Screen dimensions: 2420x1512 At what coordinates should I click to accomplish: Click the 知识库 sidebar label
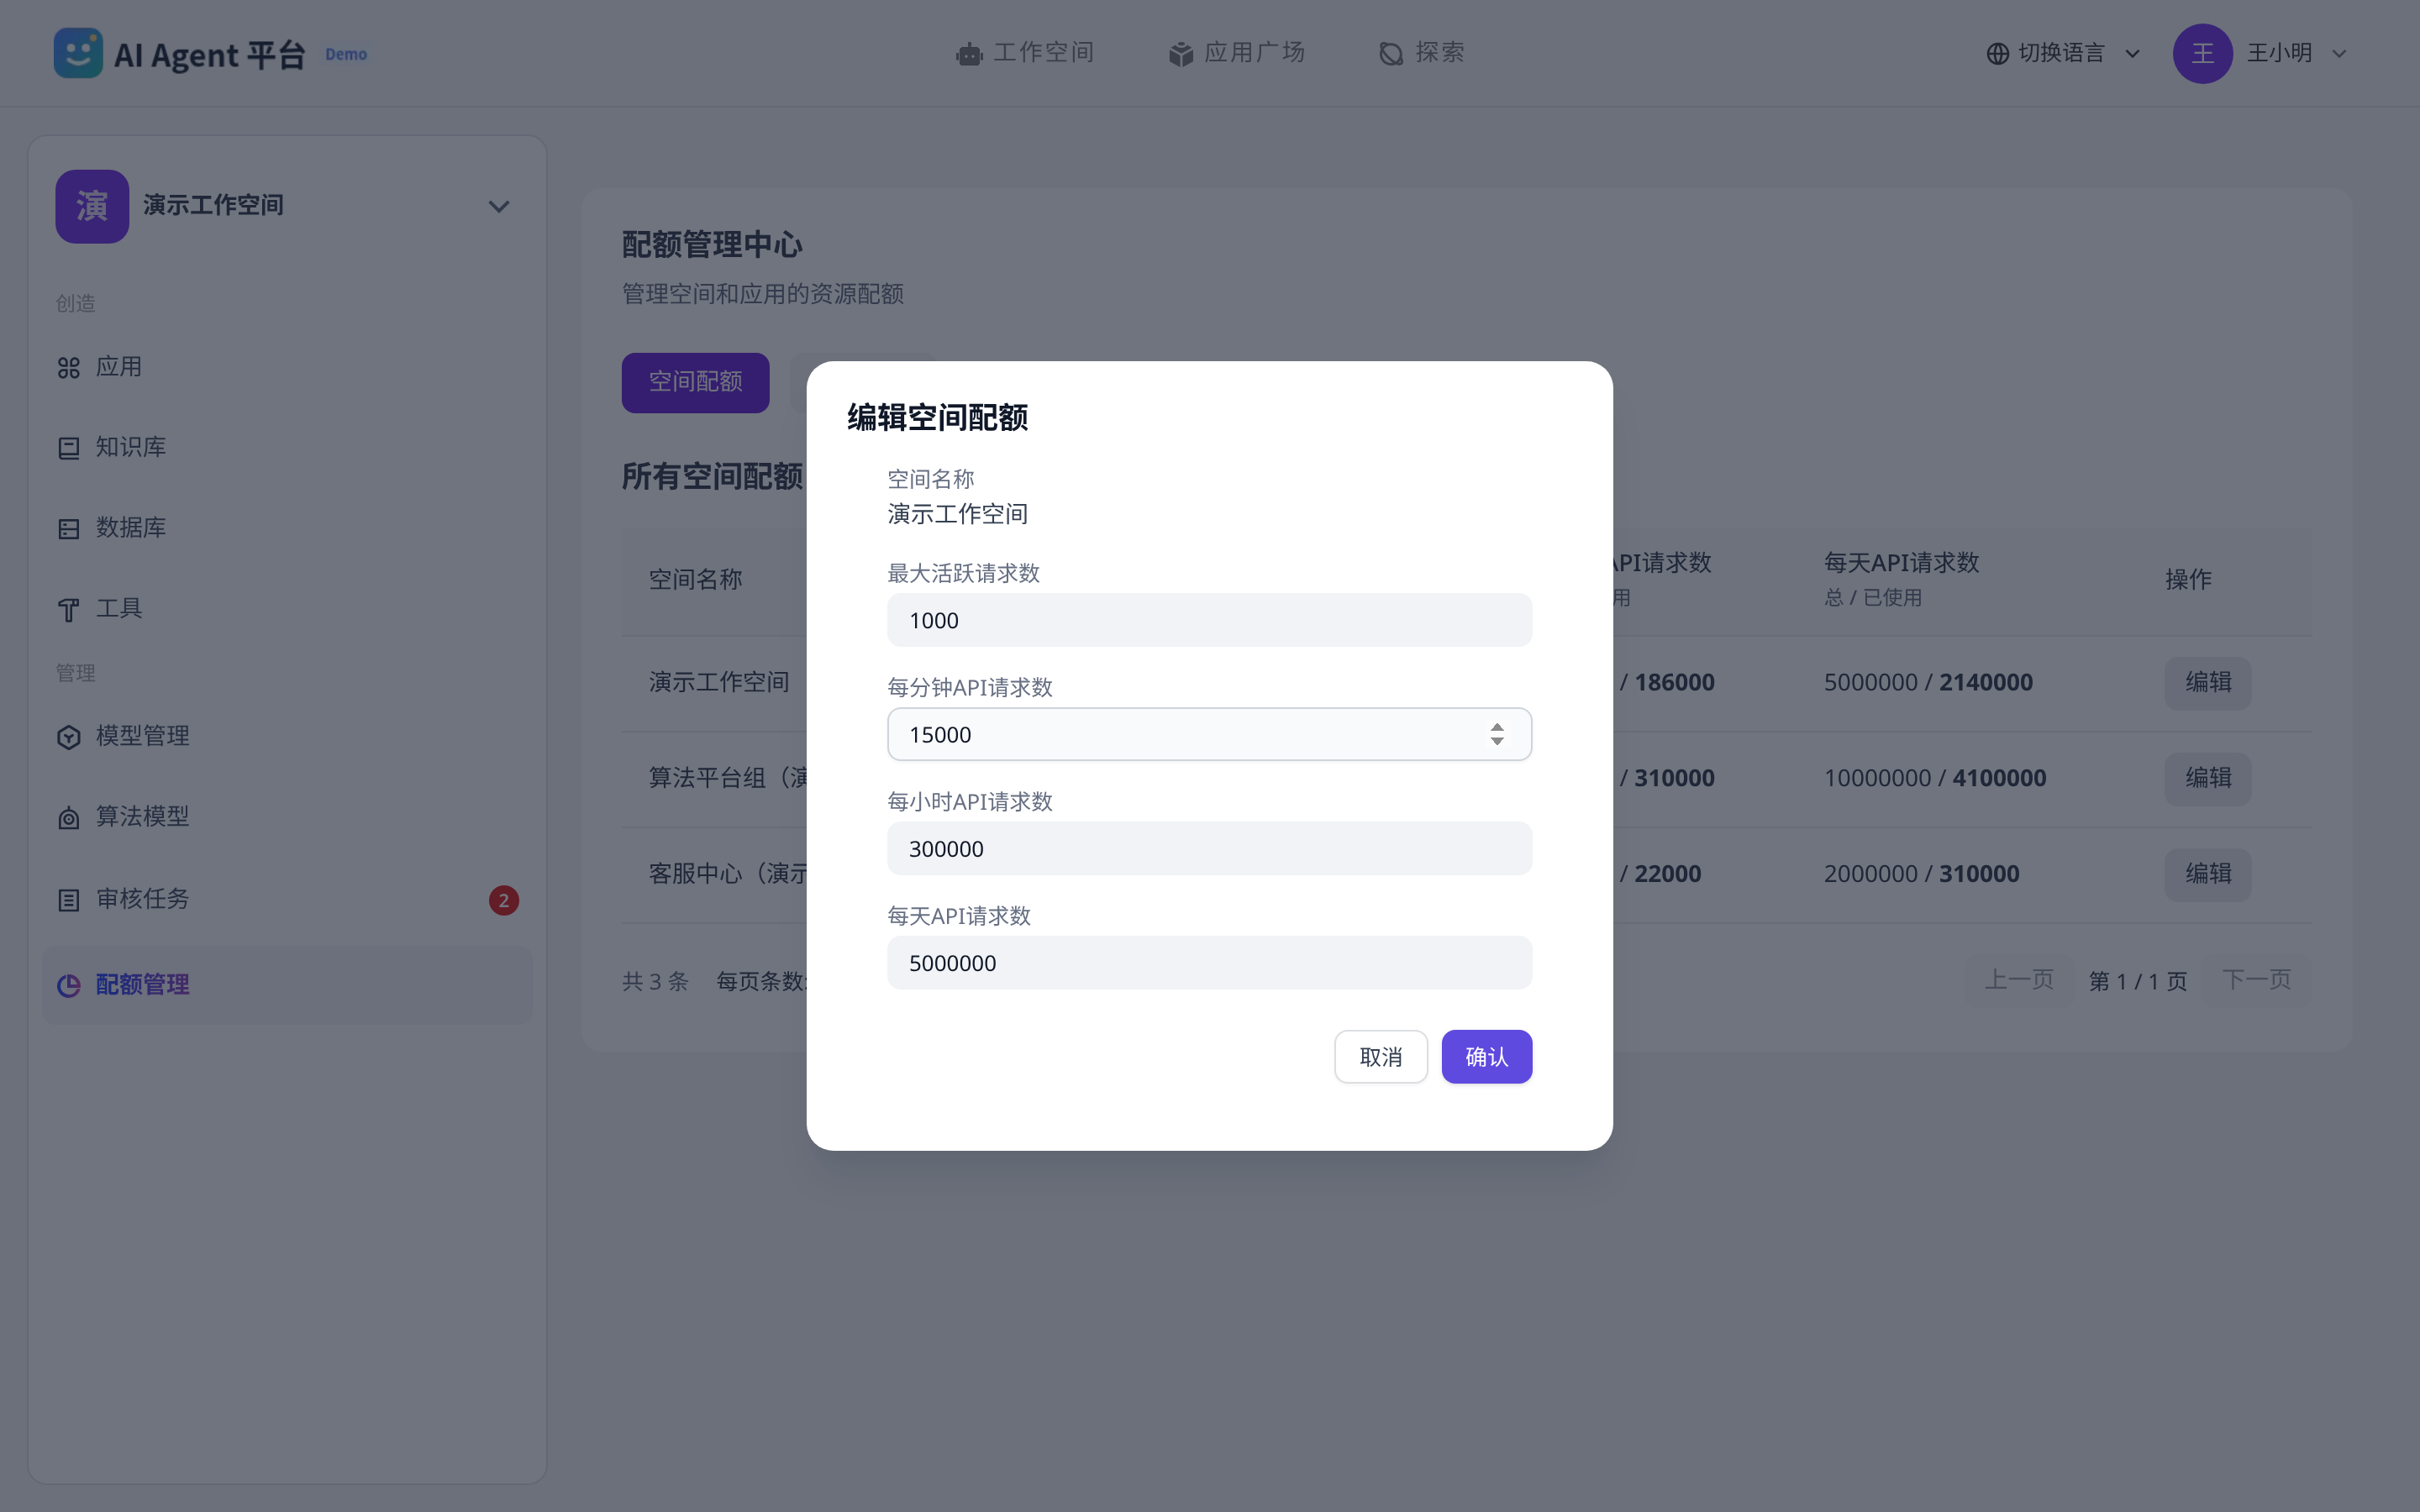130,447
